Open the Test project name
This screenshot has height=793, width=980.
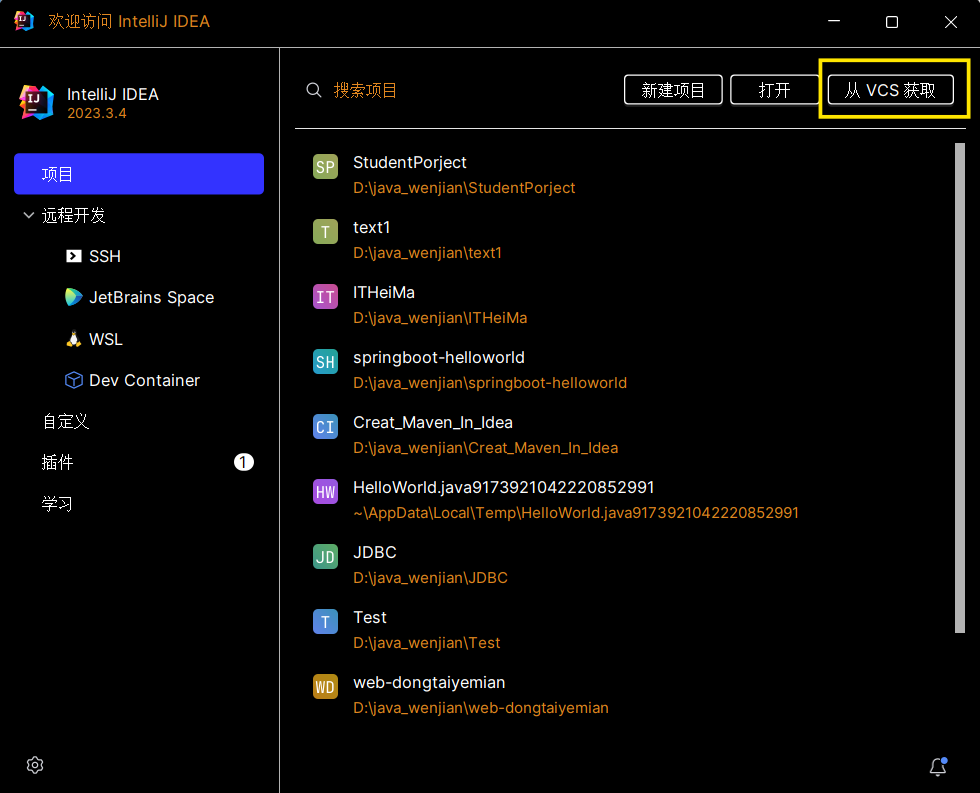point(370,617)
